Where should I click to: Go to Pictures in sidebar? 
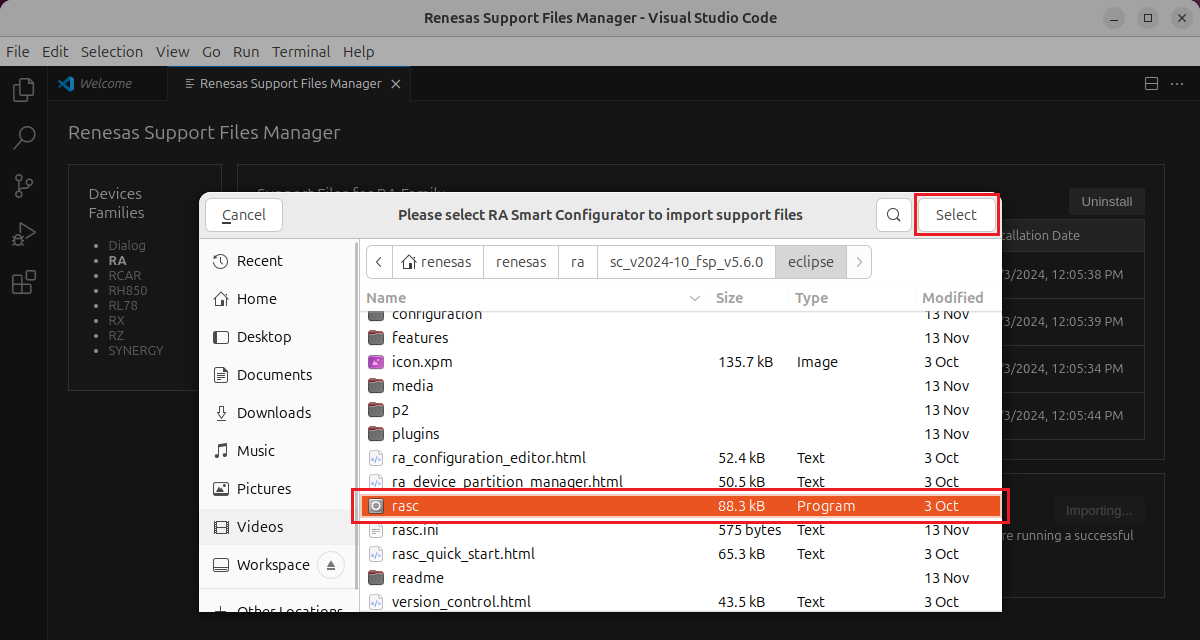[x=279, y=489]
